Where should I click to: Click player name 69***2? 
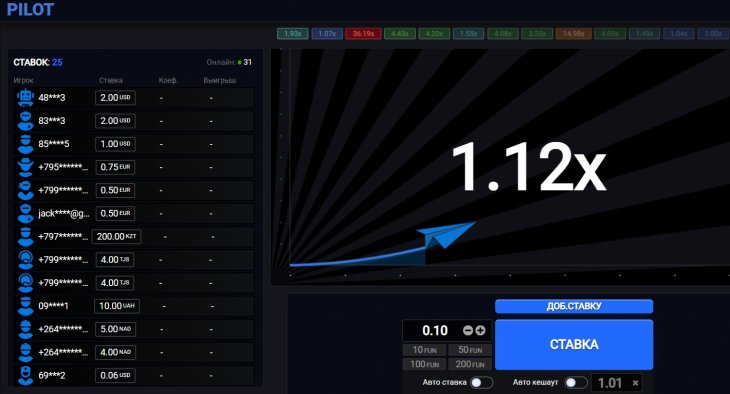pos(52,375)
